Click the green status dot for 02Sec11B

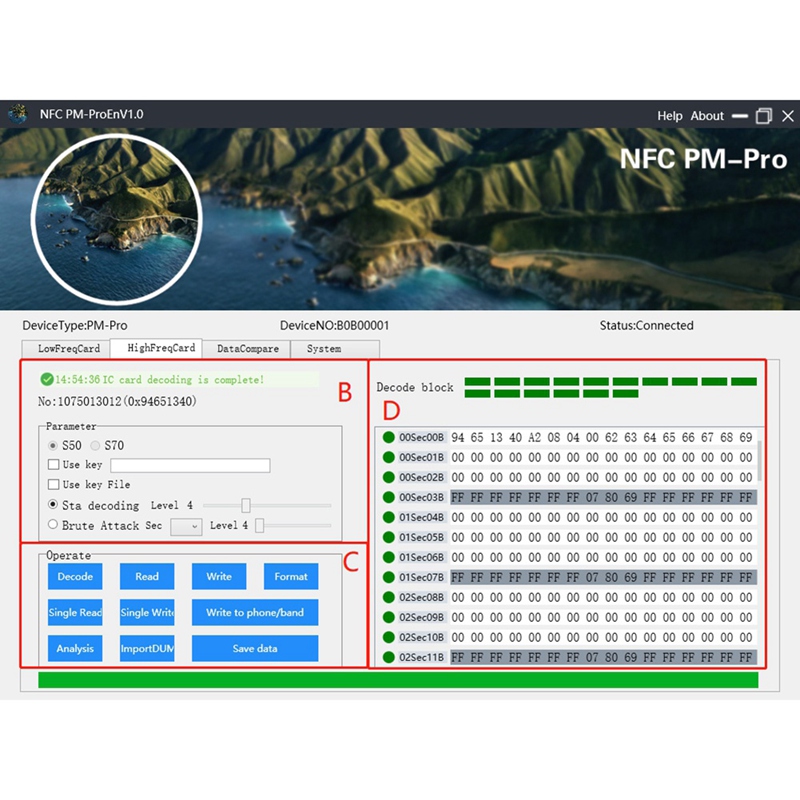point(389,657)
